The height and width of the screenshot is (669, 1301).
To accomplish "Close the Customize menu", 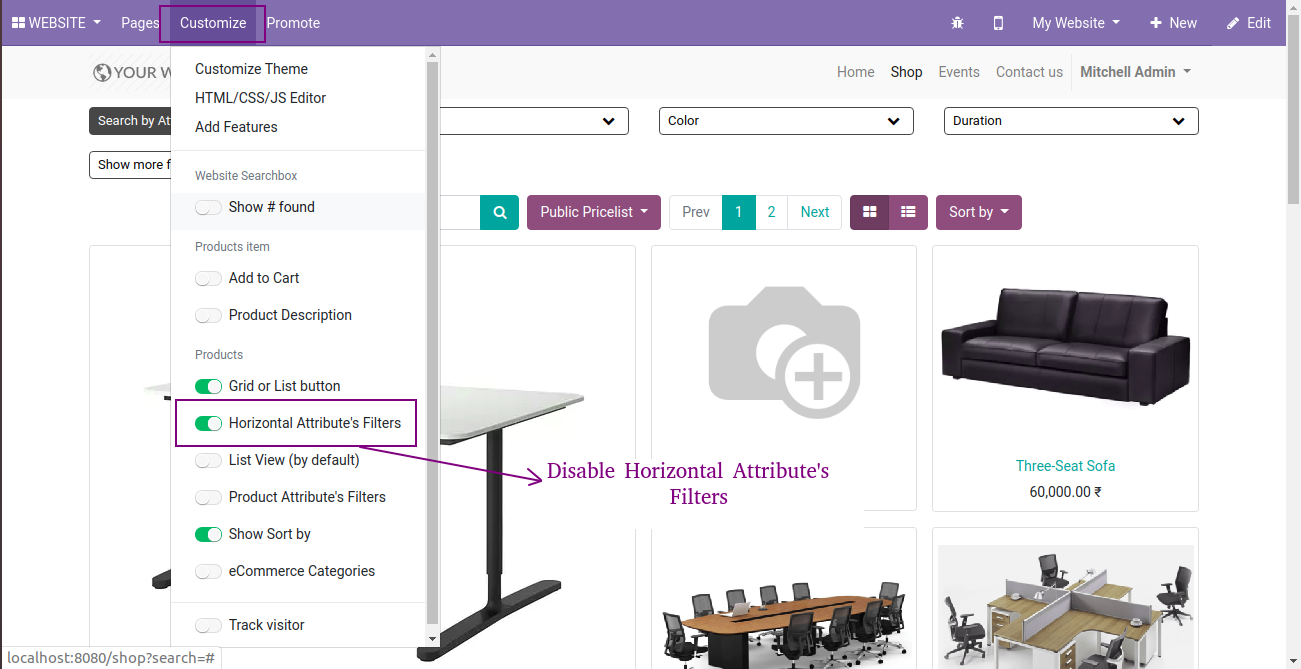I will tap(213, 23).
